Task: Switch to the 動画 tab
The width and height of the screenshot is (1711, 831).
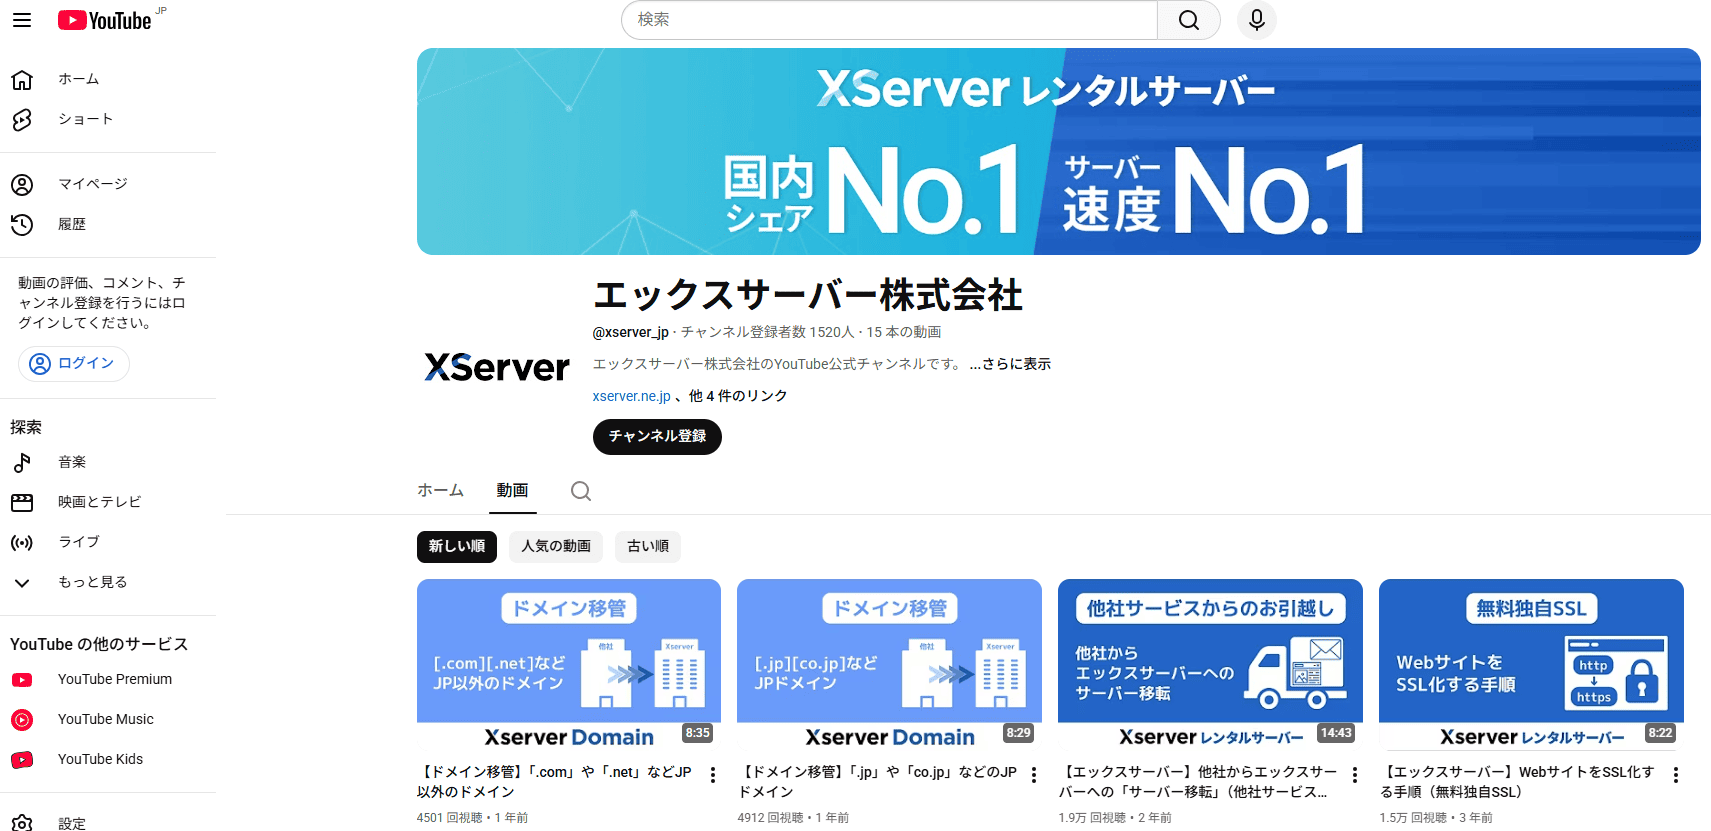Action: (x=512, y=490)
